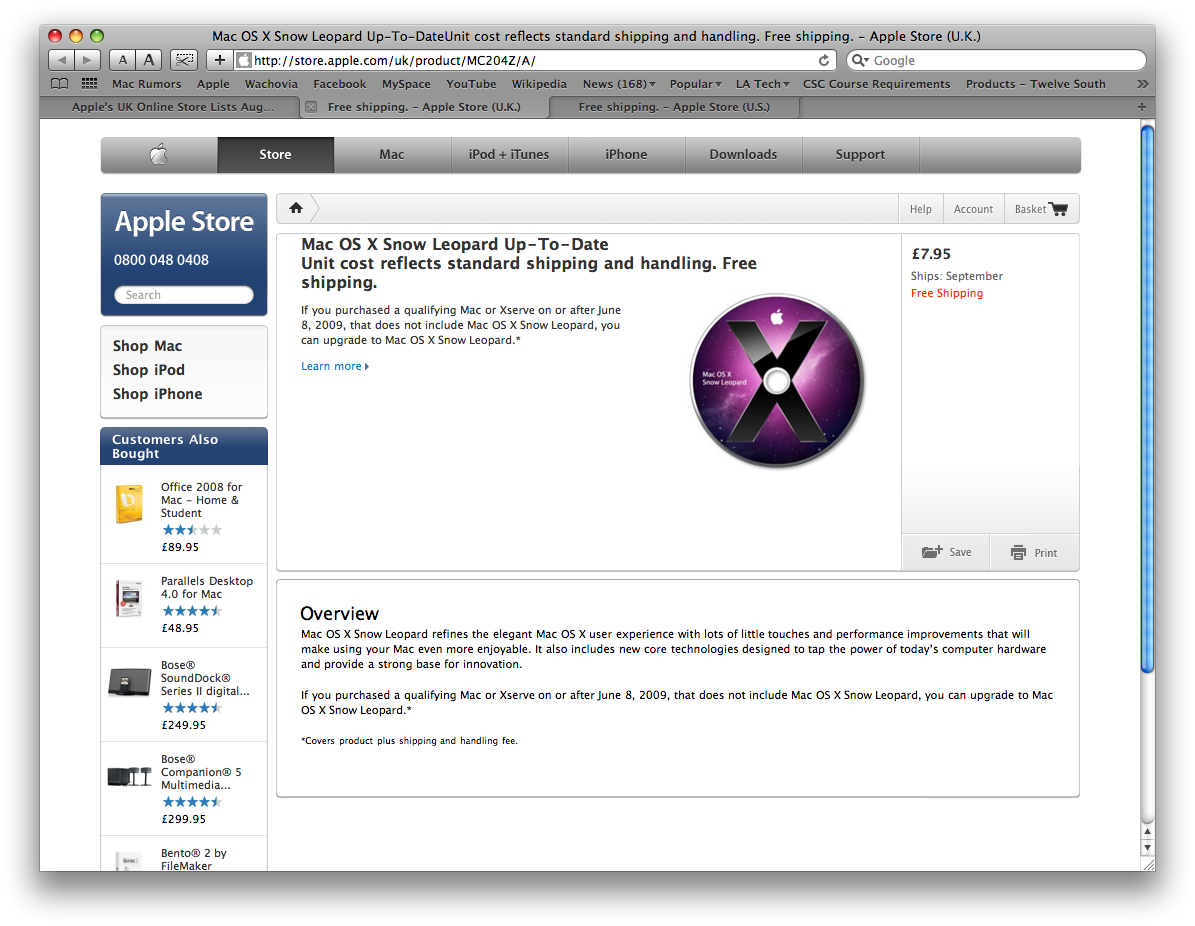Open the Basket cart icon
This screenshot has width=1195, height=926.
pos(1058,209)
